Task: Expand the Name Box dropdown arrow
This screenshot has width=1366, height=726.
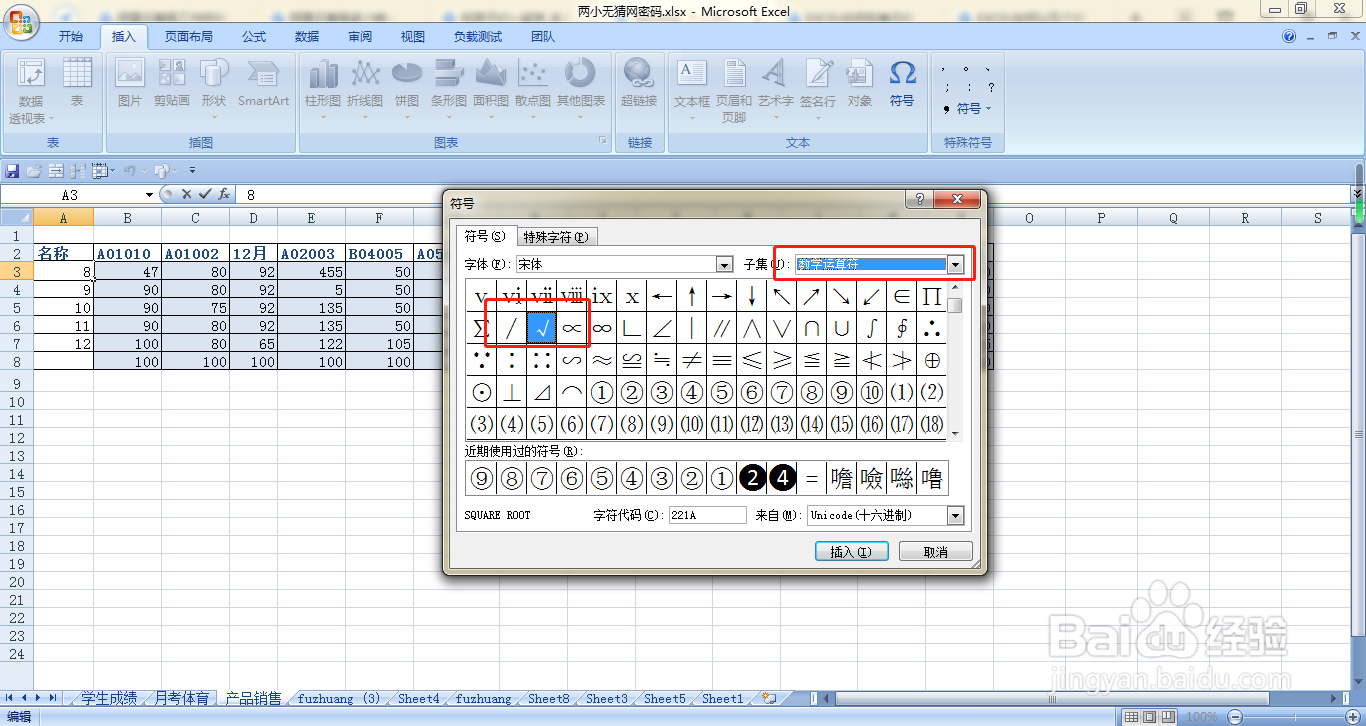Action: [150, 194]
